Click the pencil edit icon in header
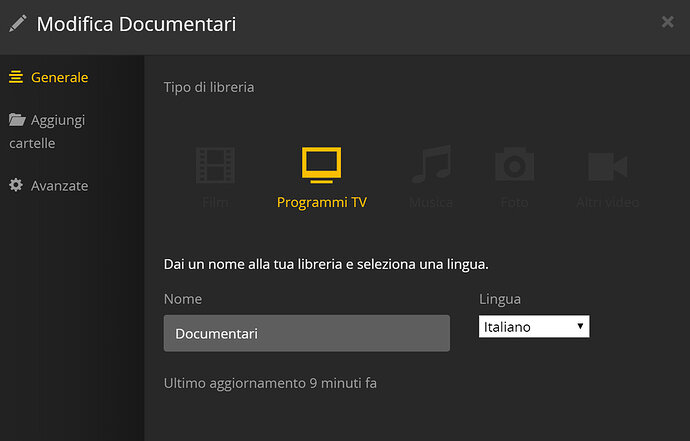690x441 pixels. click(18, 23)
